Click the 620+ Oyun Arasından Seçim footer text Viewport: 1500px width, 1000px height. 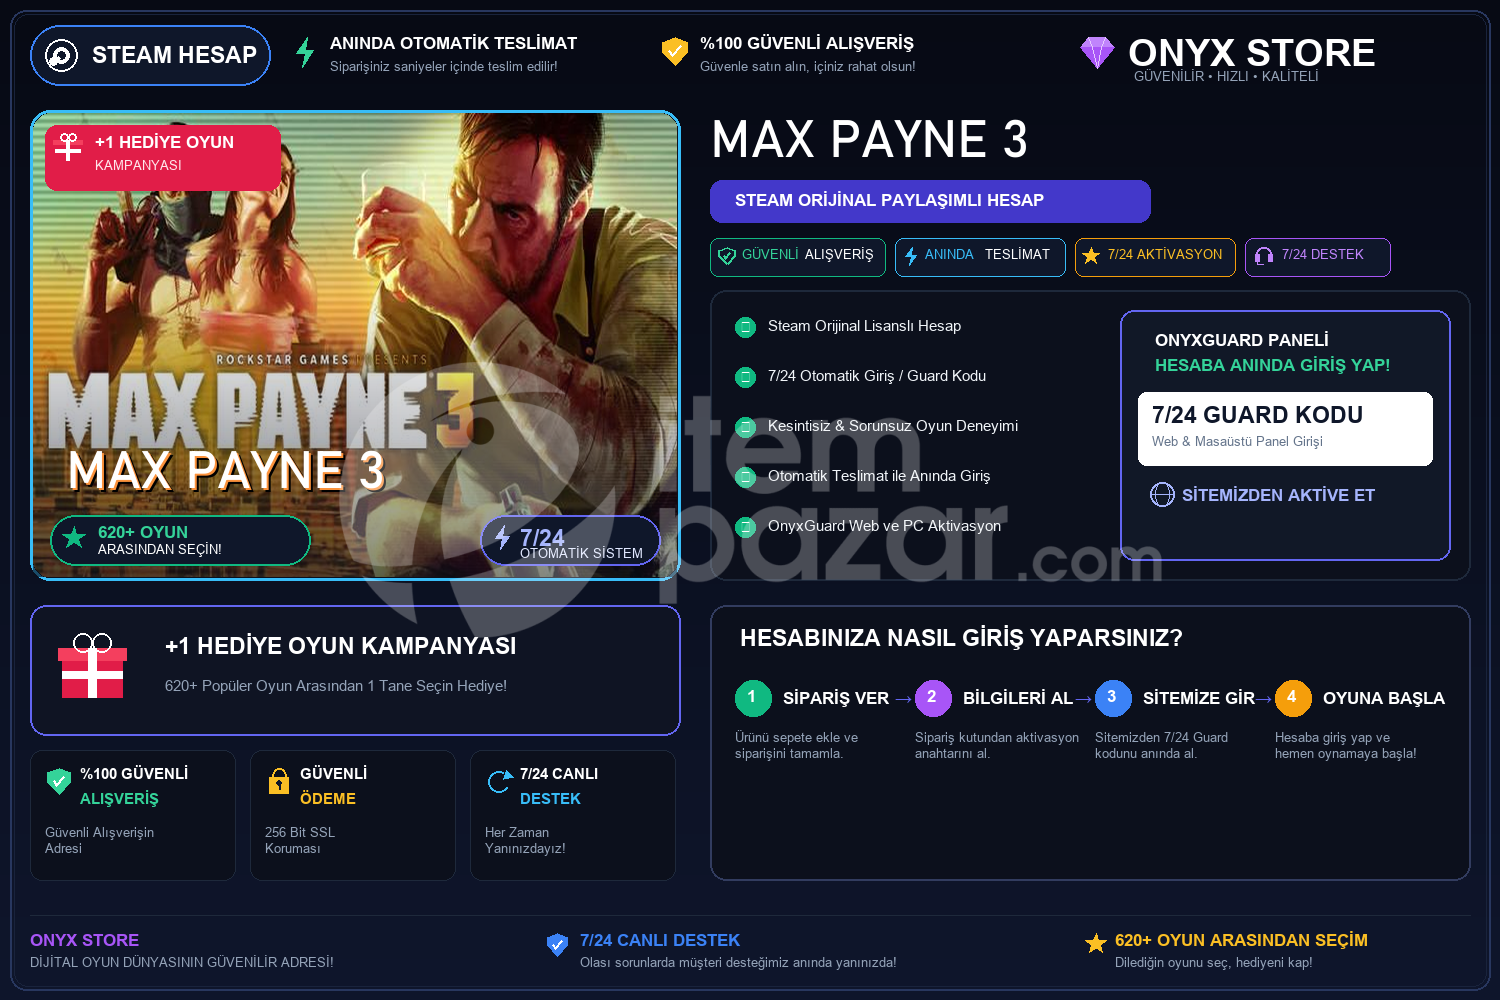pyautogui.click(x=1241, y=940)
